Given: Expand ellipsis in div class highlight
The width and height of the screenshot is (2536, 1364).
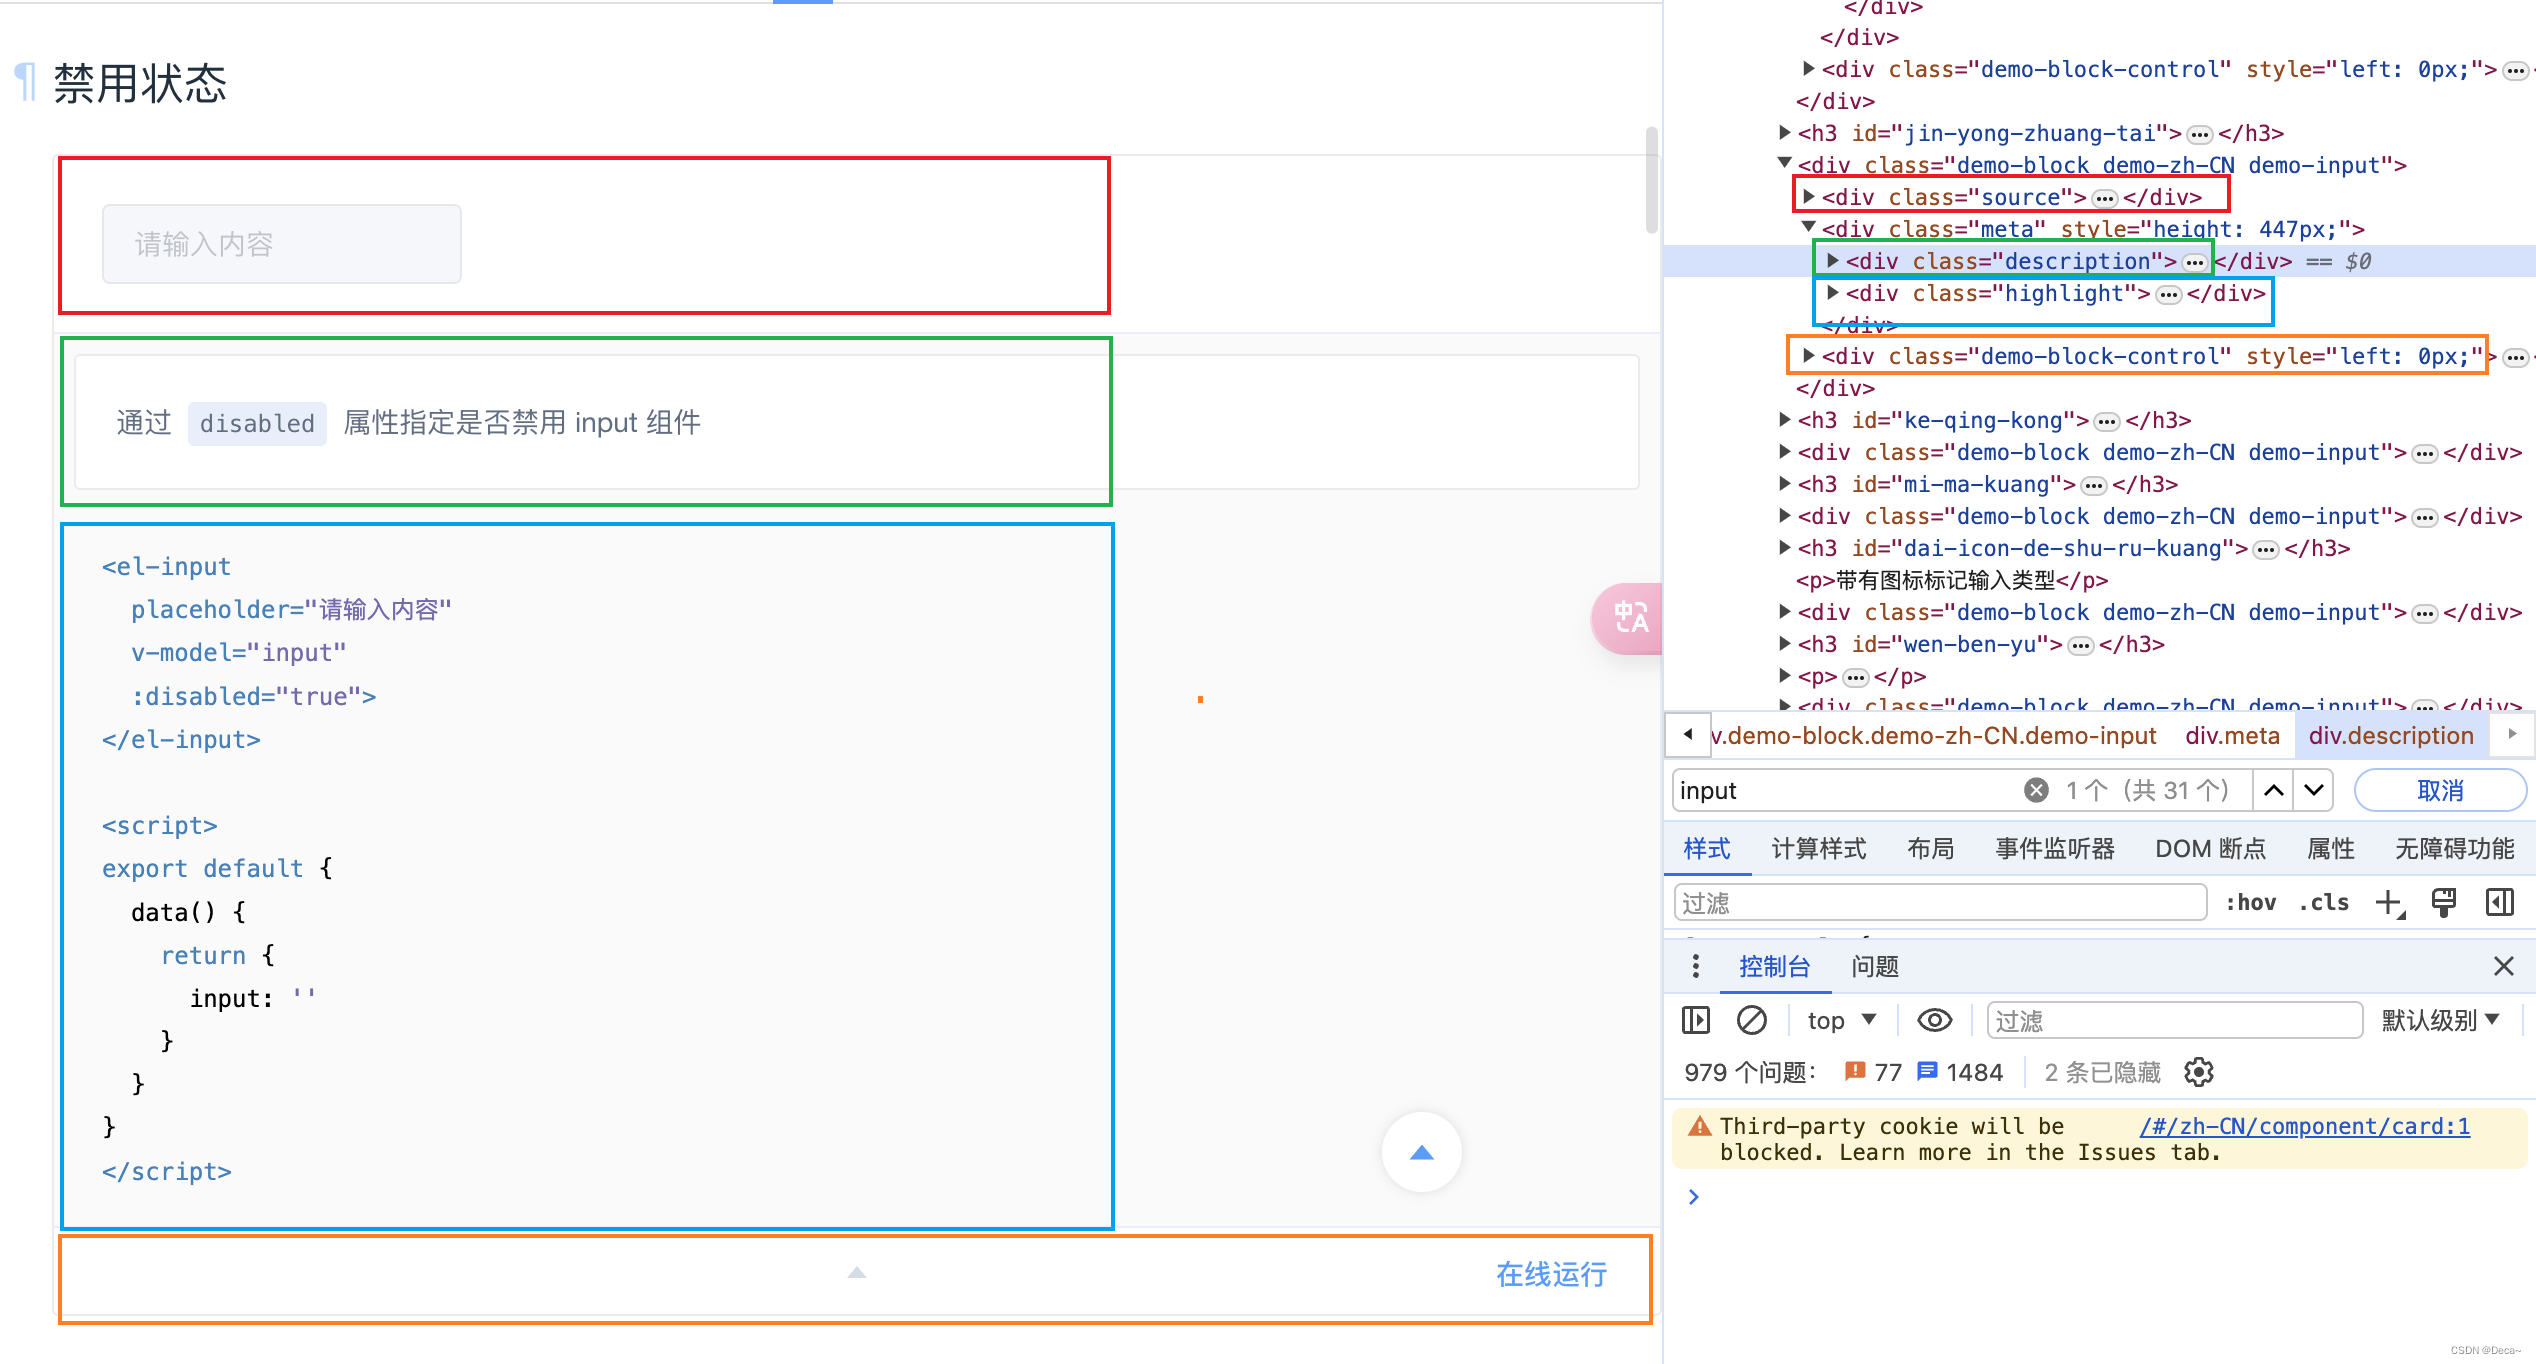Looking at the screenshot, I should (2168, 295).
